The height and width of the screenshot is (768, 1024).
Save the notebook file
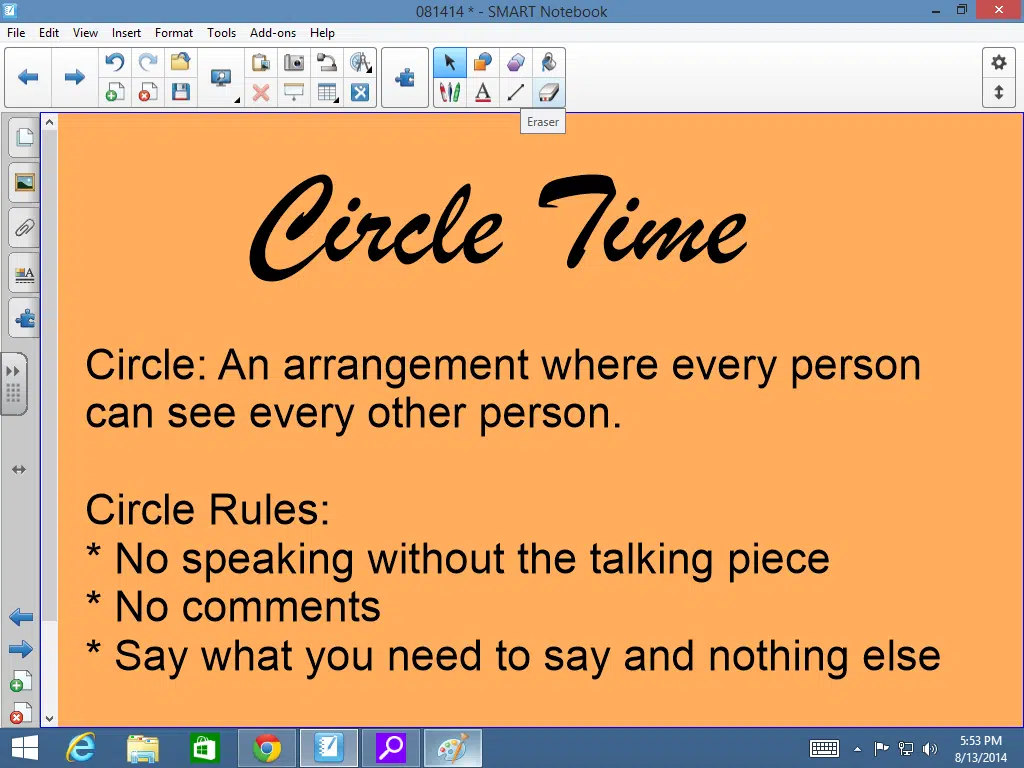180,92
